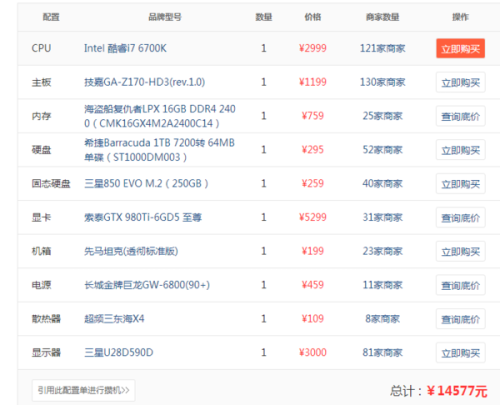Click the 显卡 category label

tap(41, 217)
